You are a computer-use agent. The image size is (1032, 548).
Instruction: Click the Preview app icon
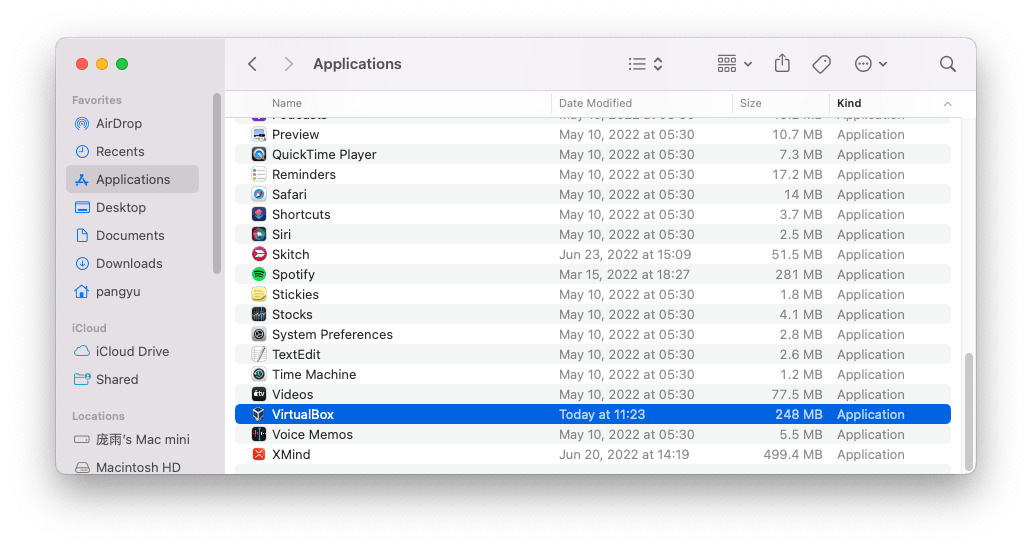259,134
